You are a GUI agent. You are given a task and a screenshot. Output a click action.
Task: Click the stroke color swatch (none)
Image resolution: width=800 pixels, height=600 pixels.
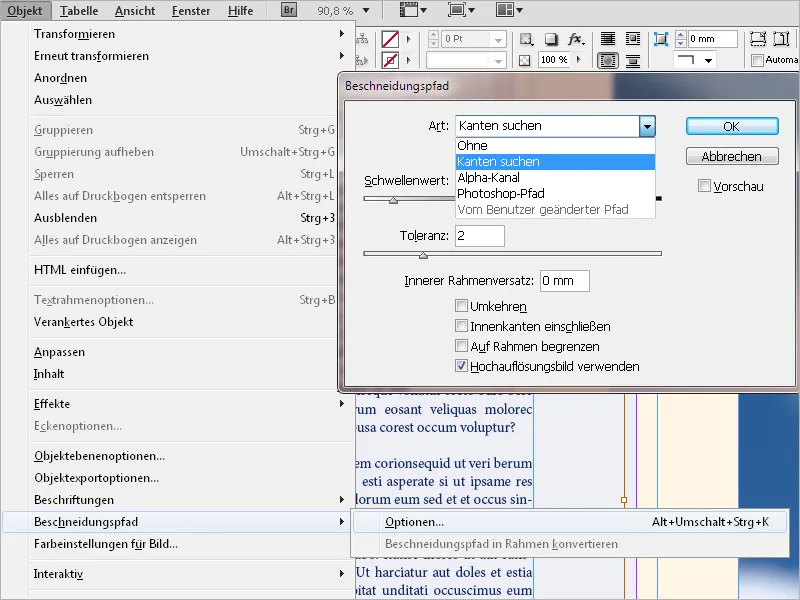(390, 60)
